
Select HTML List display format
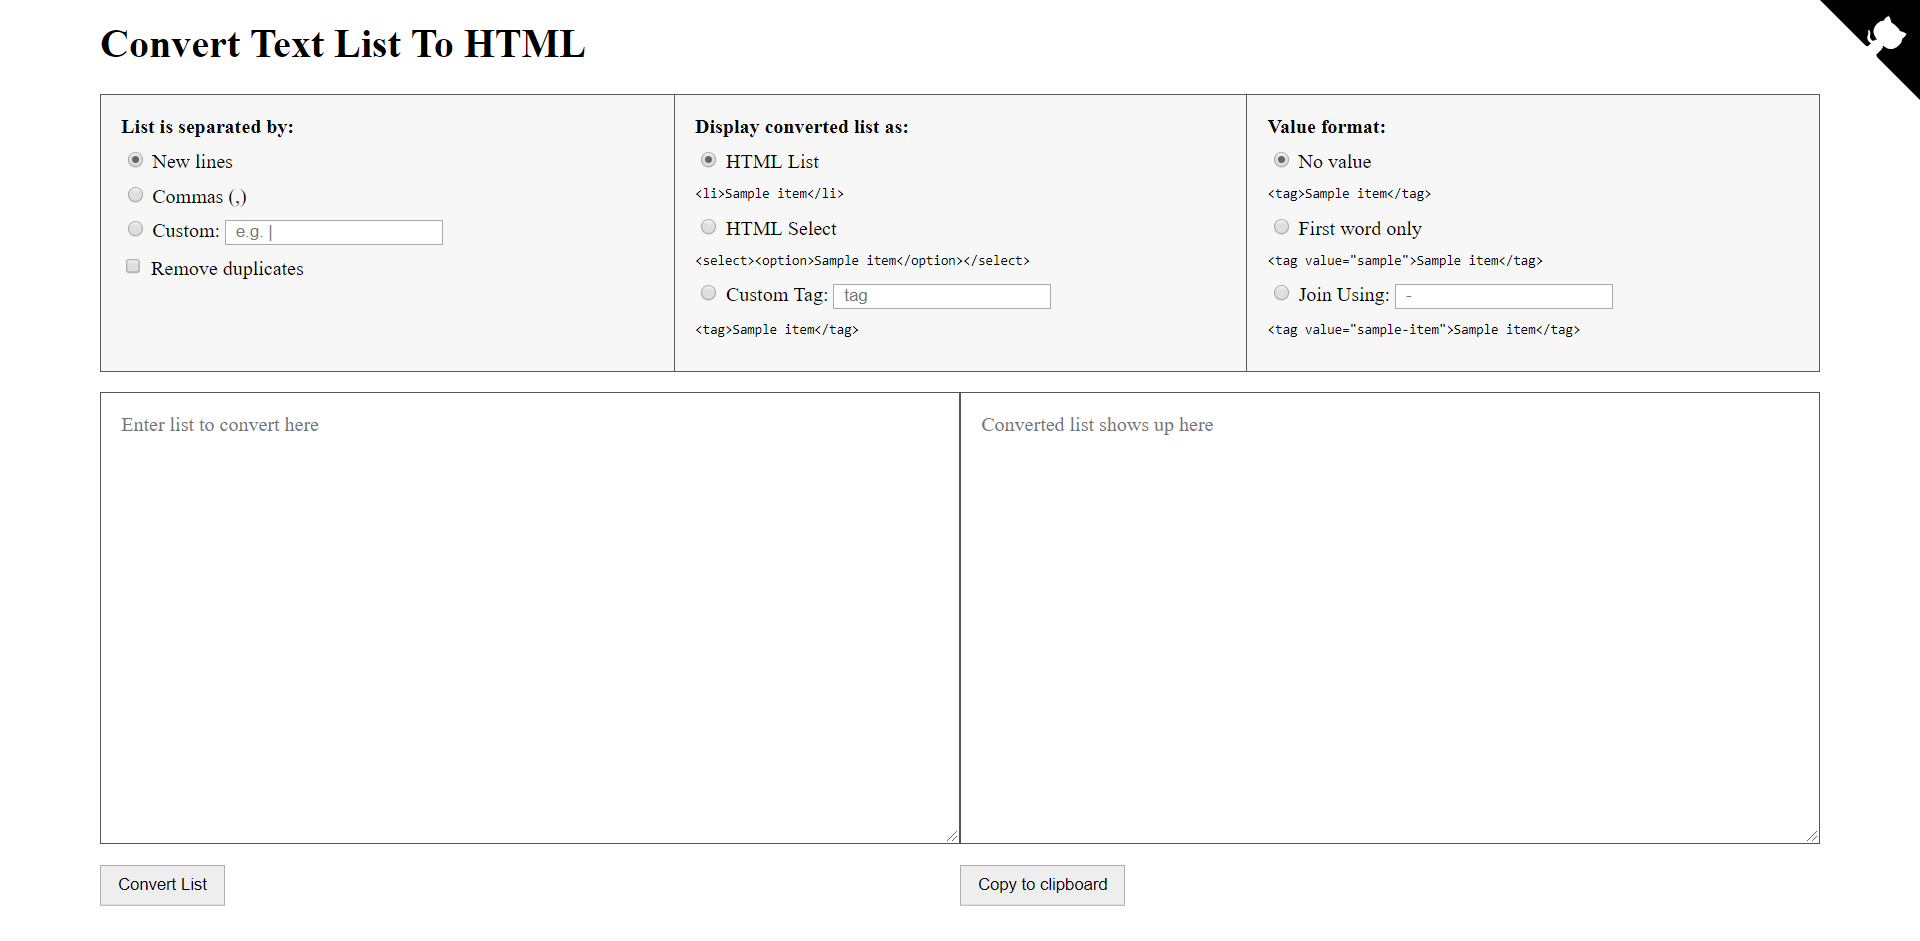708,160
